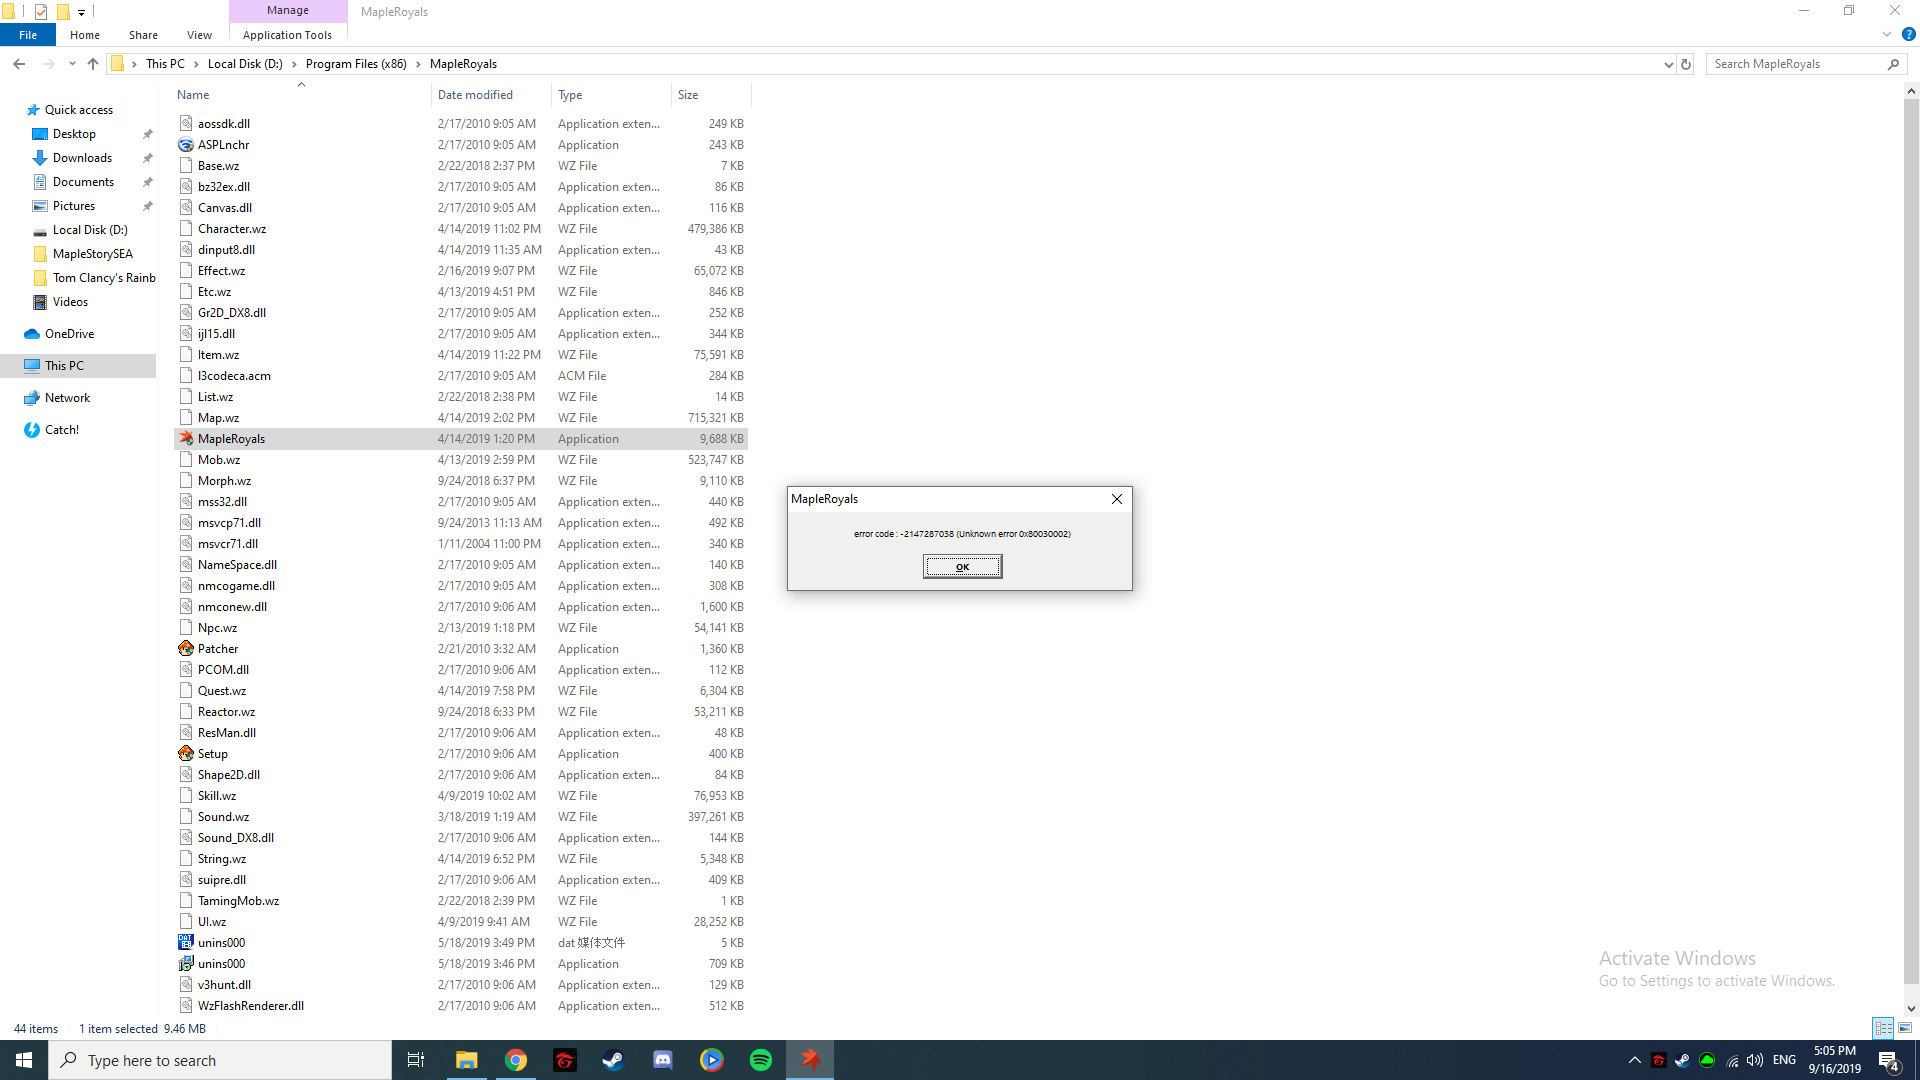Open Chrome from the taskbar
The height and width of the screenshot is (1080, 1920).
(x=516, y=1060)
